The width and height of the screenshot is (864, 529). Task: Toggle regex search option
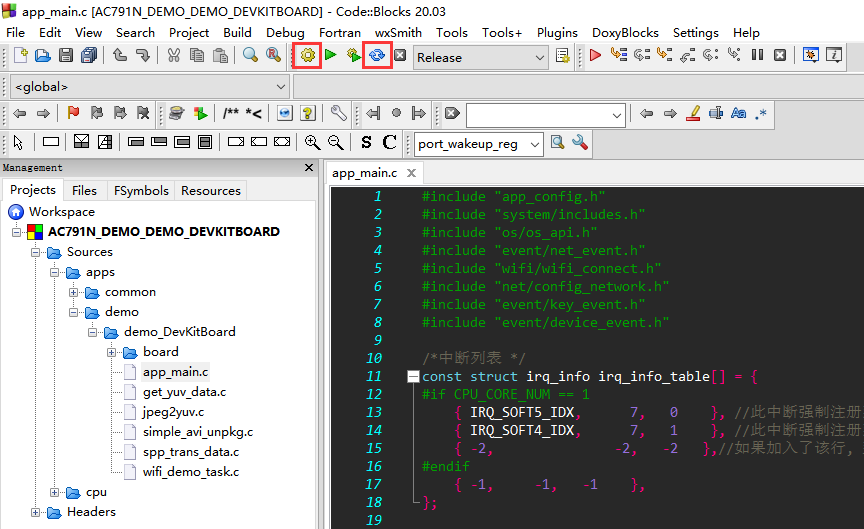coord(761,114)
